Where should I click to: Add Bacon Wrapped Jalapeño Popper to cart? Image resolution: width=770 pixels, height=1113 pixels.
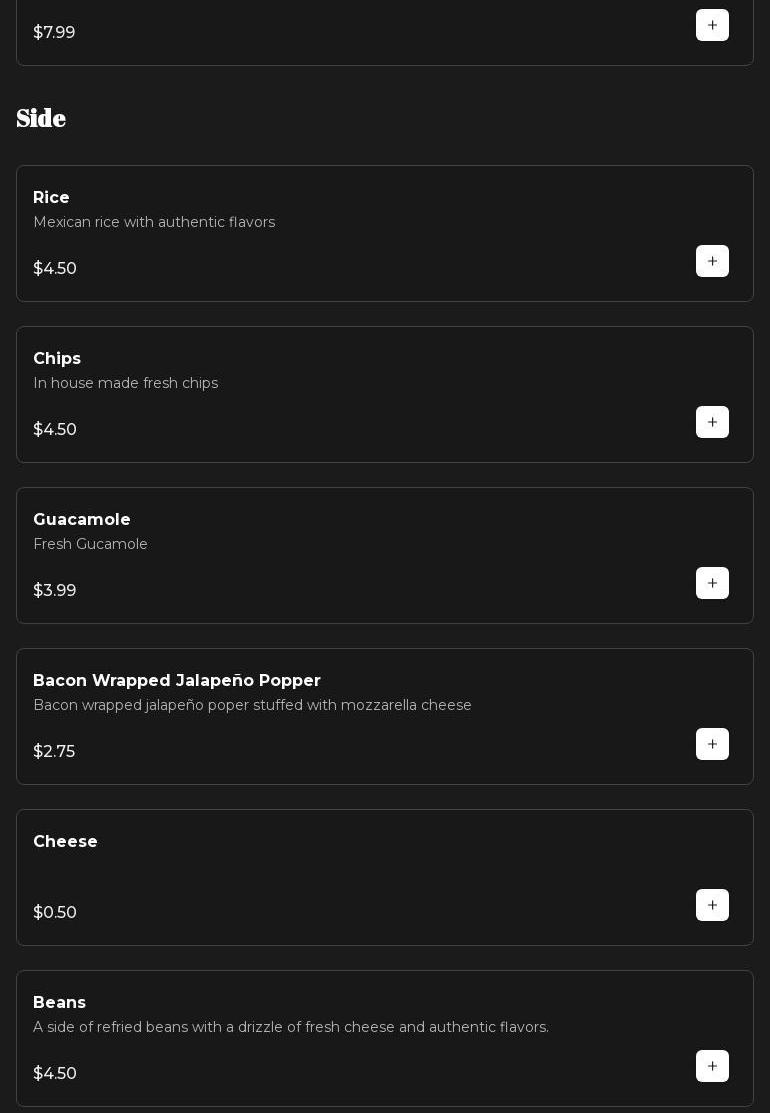point(712,744)
